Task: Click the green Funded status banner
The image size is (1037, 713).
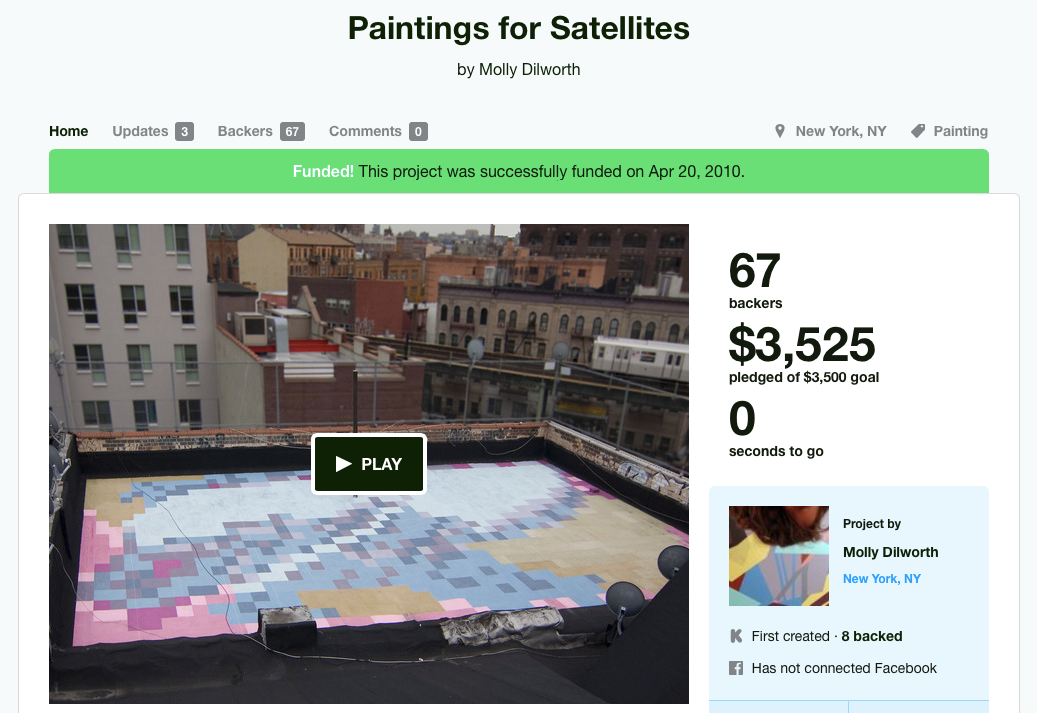Action: [x=518, y=171]
